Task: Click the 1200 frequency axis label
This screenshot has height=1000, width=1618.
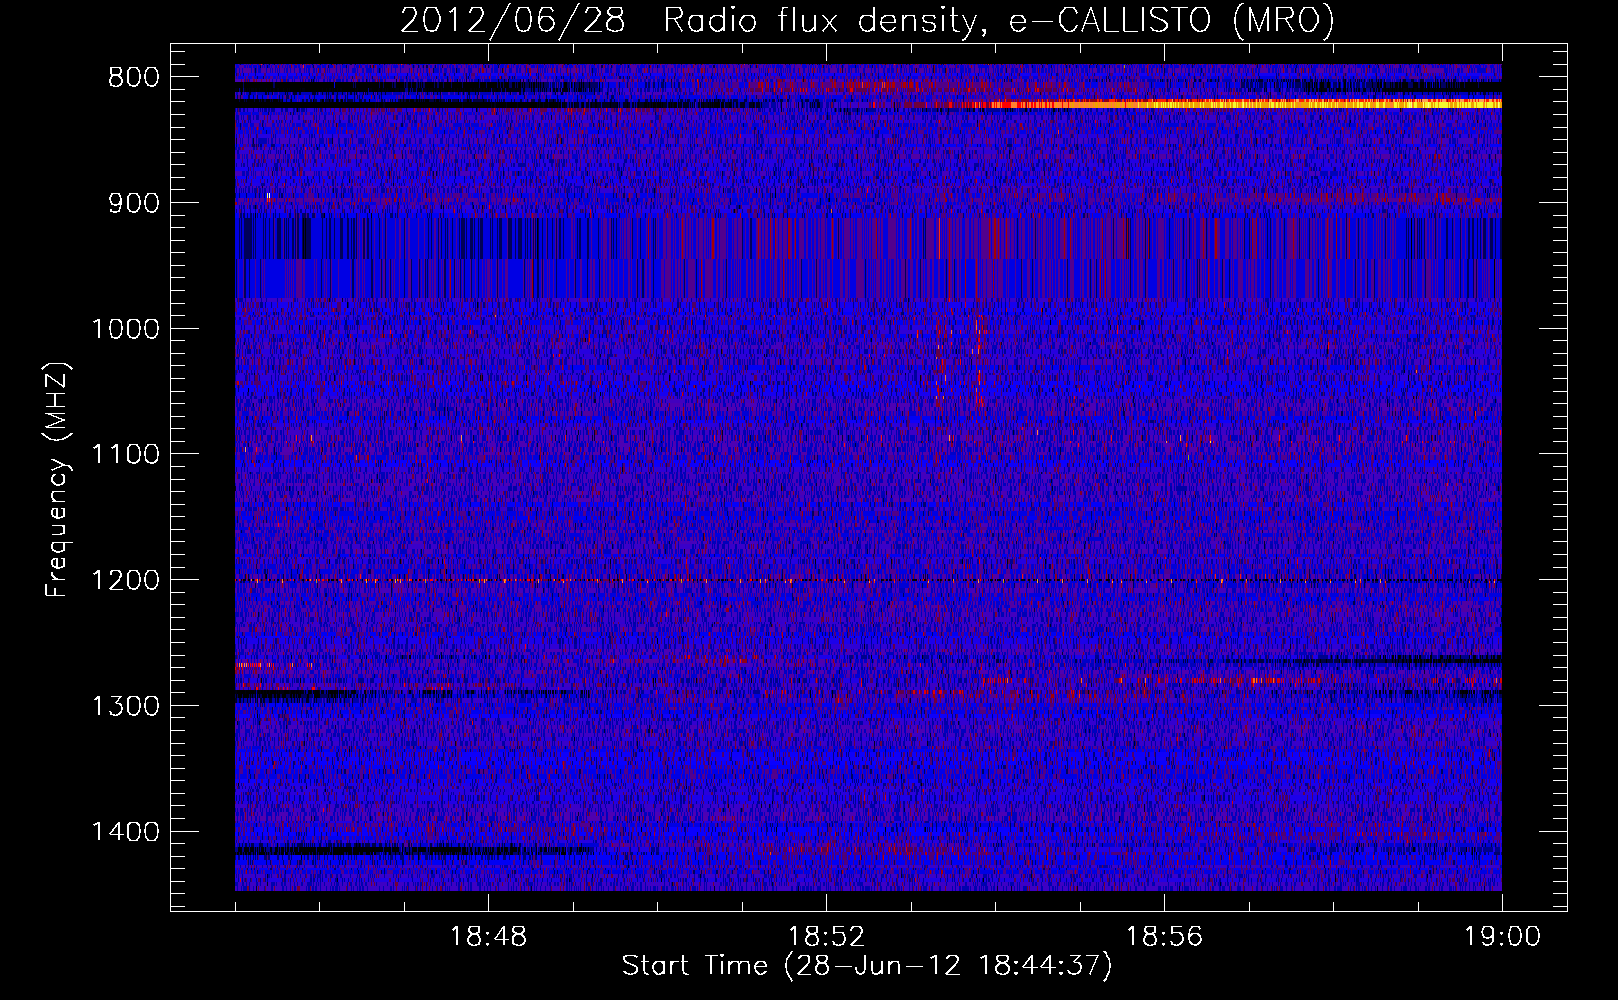Action: [x=124, y=580]
